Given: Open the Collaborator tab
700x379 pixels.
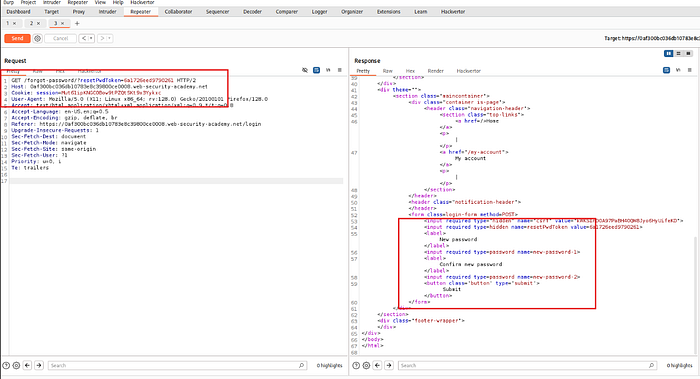Looking at the screenshot, I should (178, 12).
